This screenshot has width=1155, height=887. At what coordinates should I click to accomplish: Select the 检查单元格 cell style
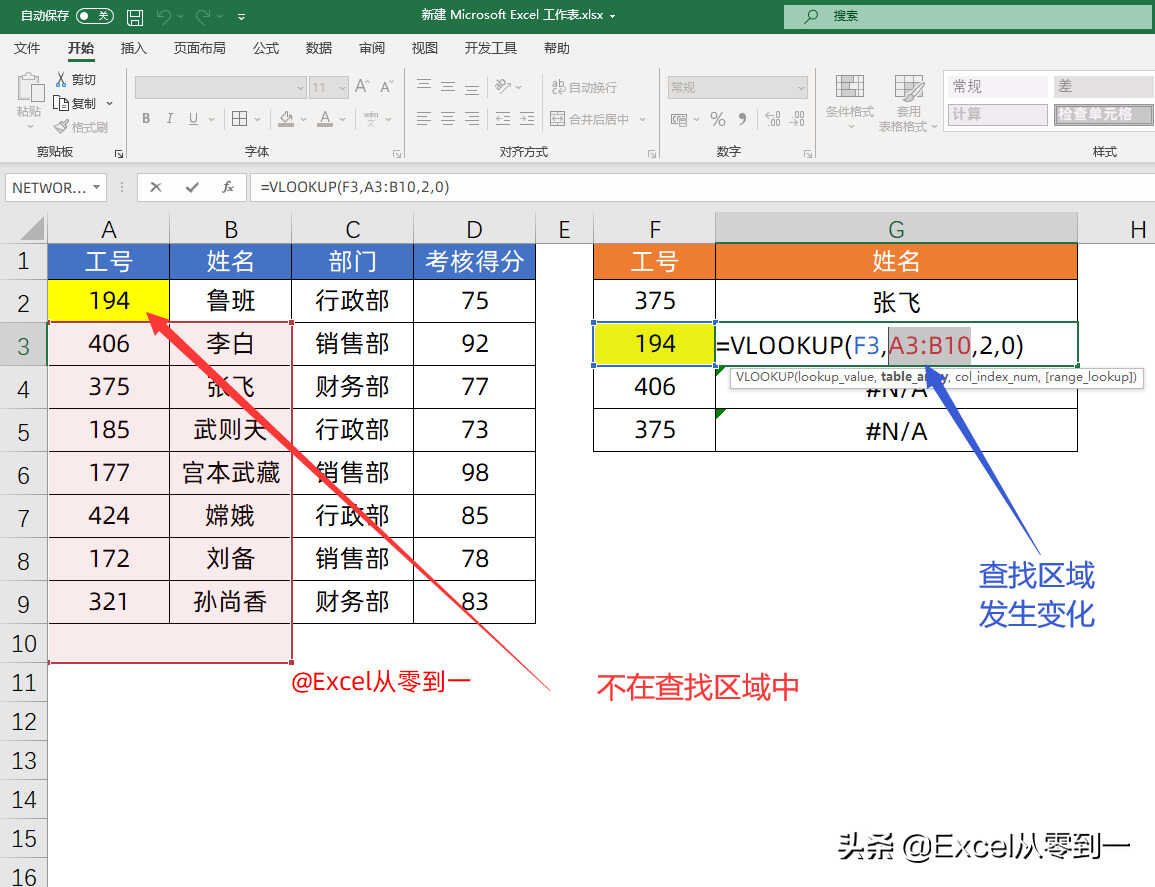click(1094, 114)
